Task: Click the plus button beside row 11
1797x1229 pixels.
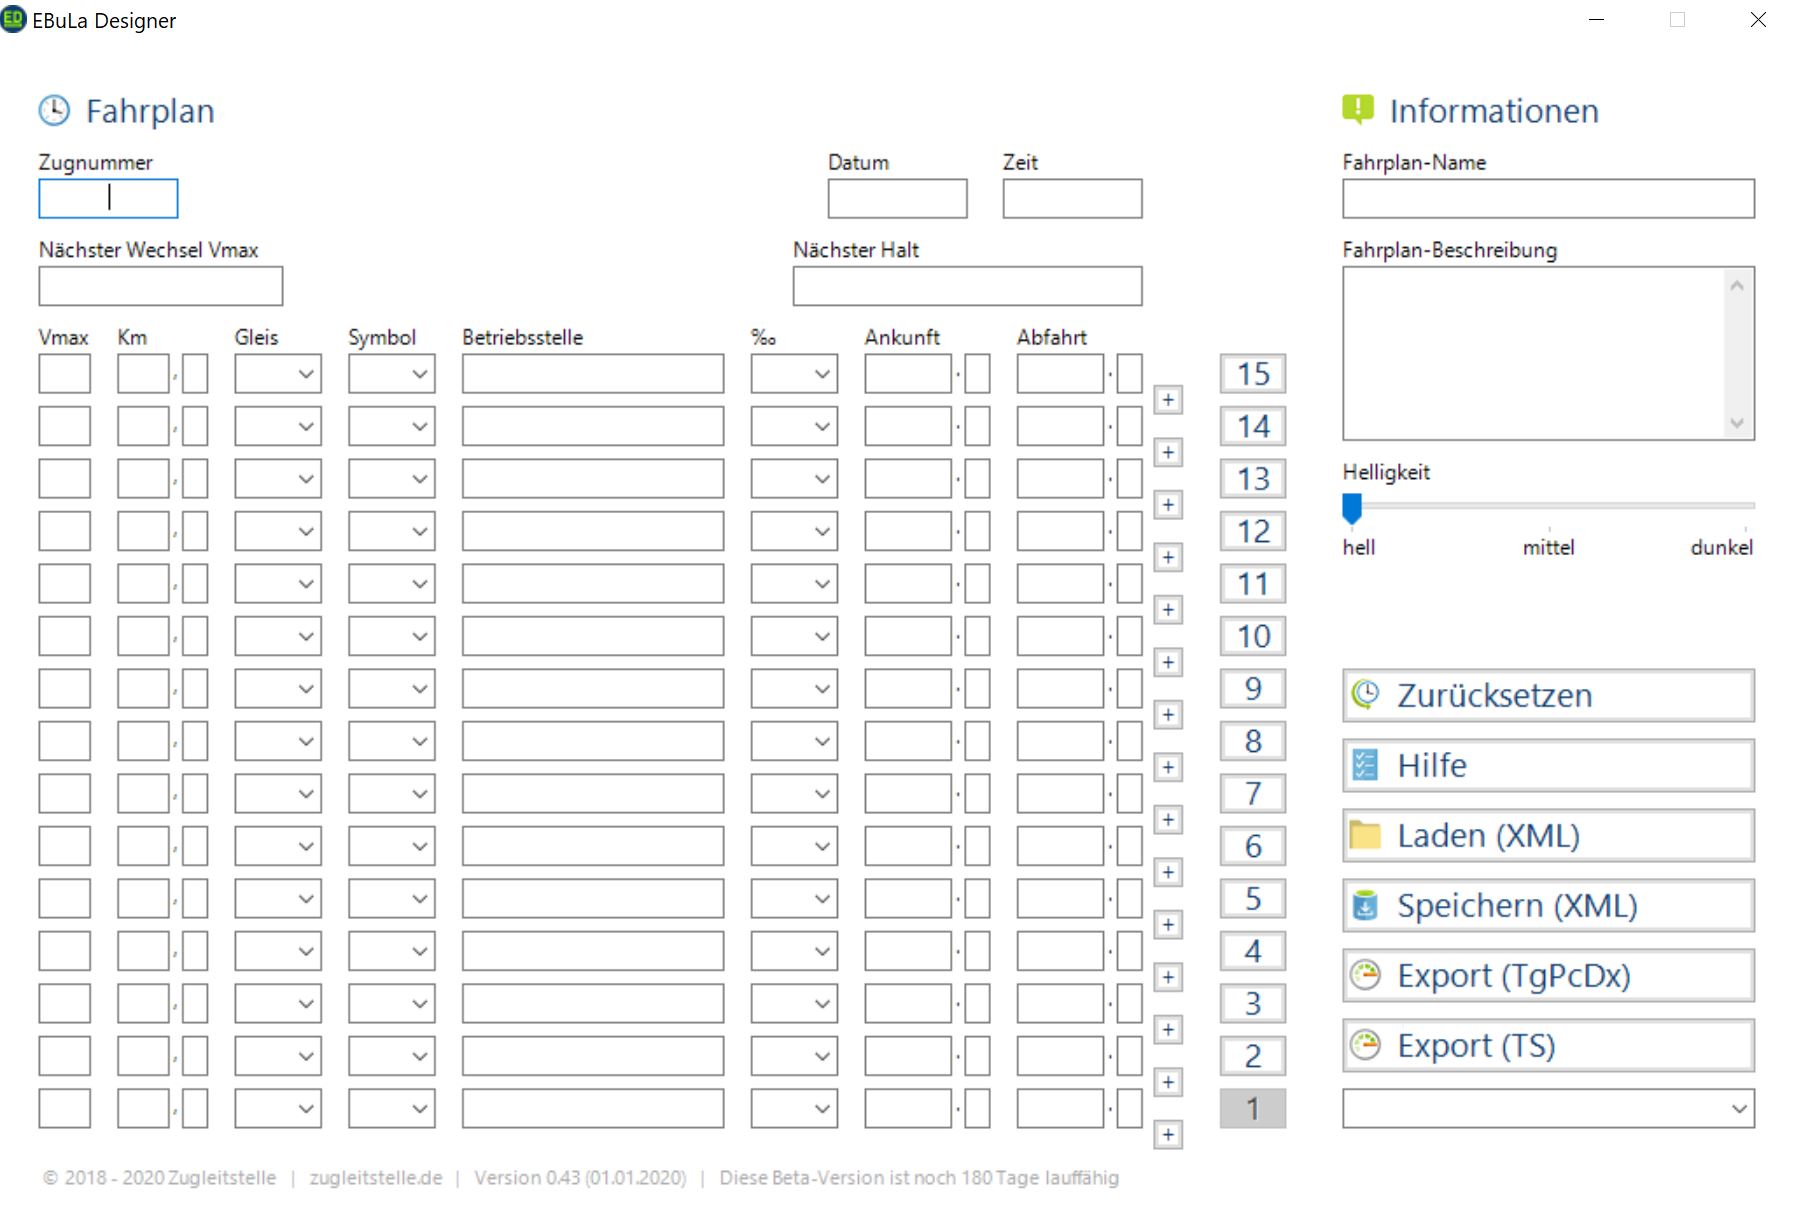Action: pos(1167,610)
